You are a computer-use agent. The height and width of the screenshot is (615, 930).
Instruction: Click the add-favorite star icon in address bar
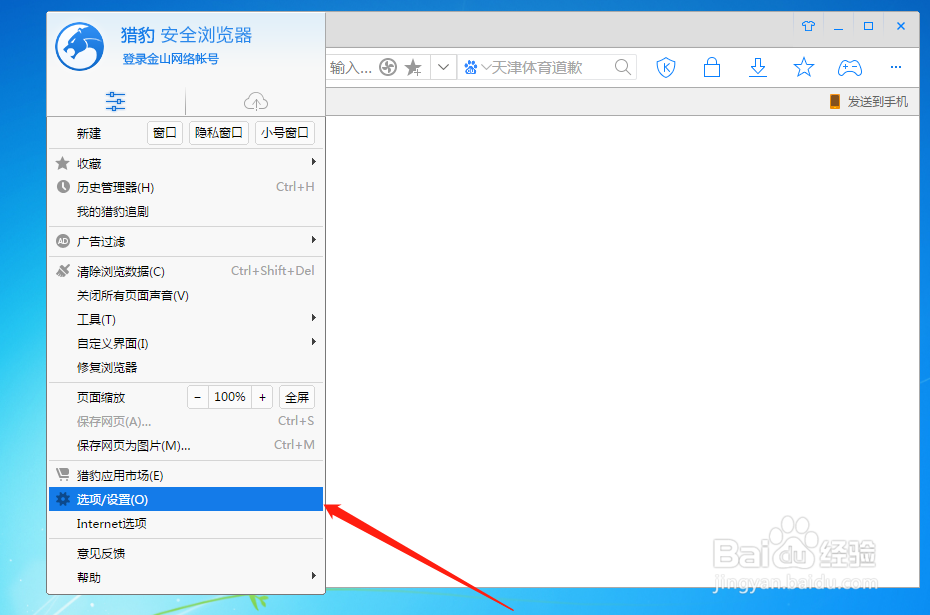coord(413,68)
